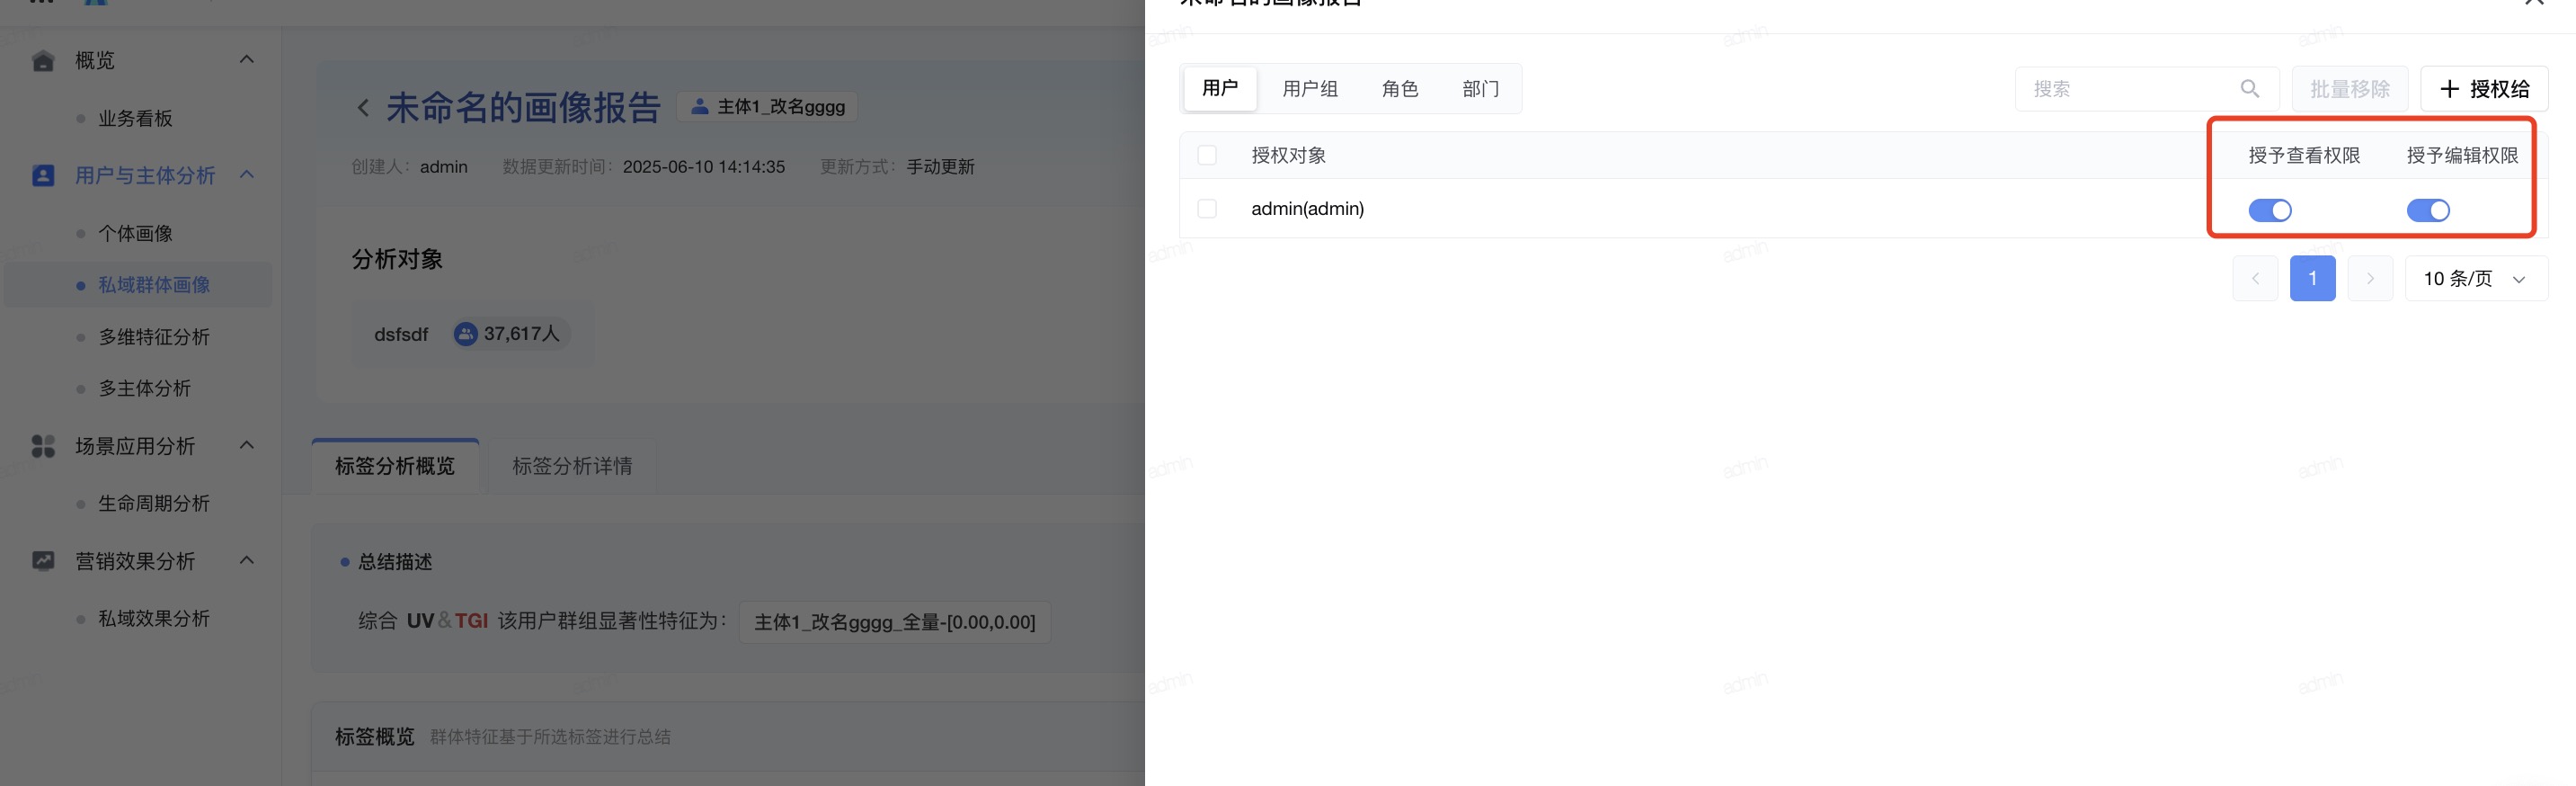Go to page 1 in pagination

point(2312,279)
